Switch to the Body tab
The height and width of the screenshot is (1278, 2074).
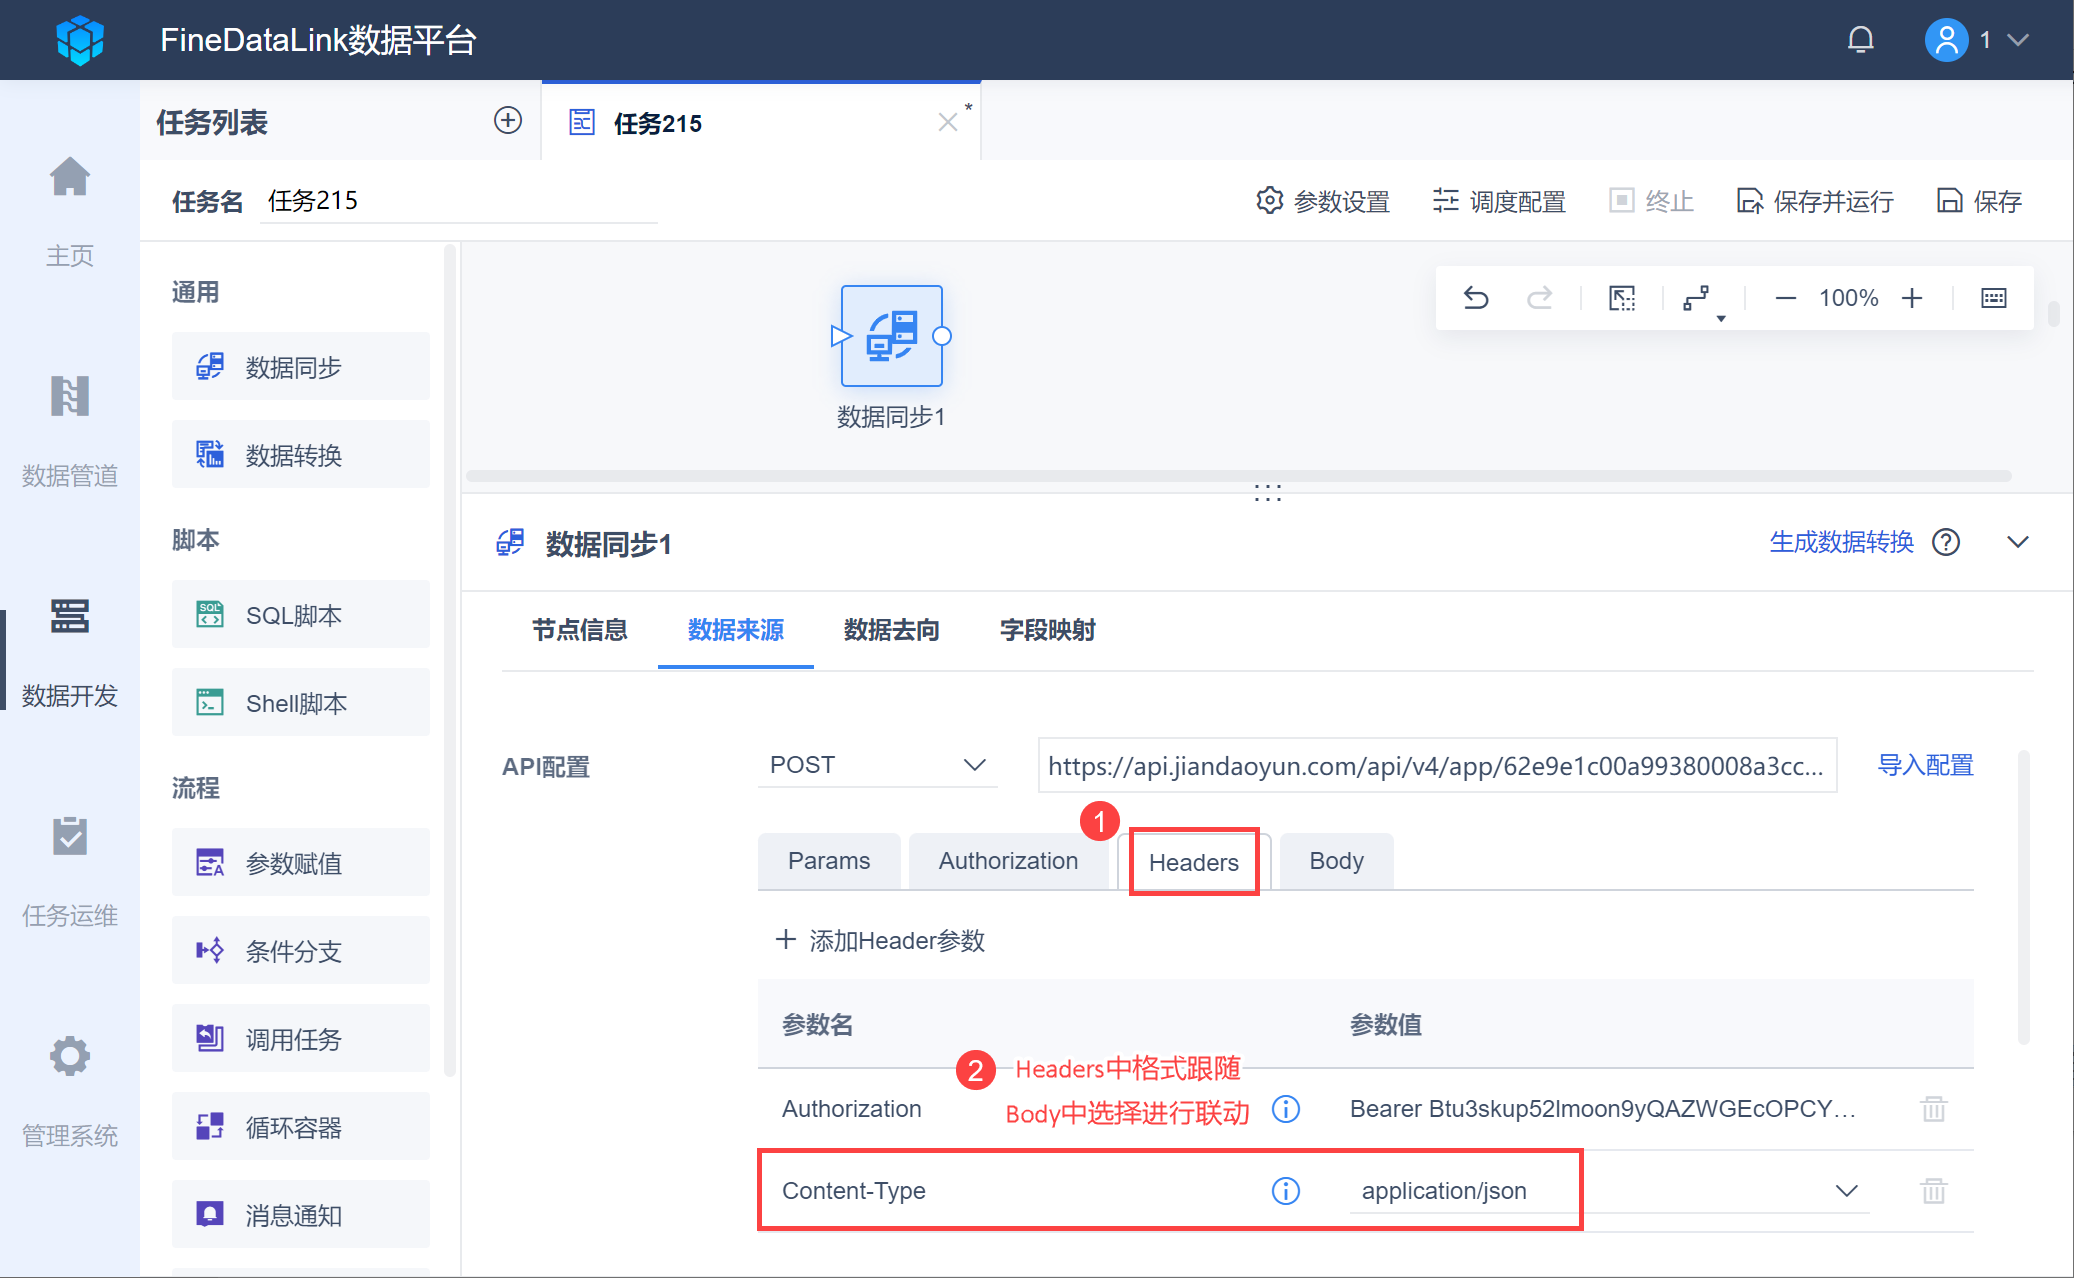pyautogui.click(x=1336, y=861)
